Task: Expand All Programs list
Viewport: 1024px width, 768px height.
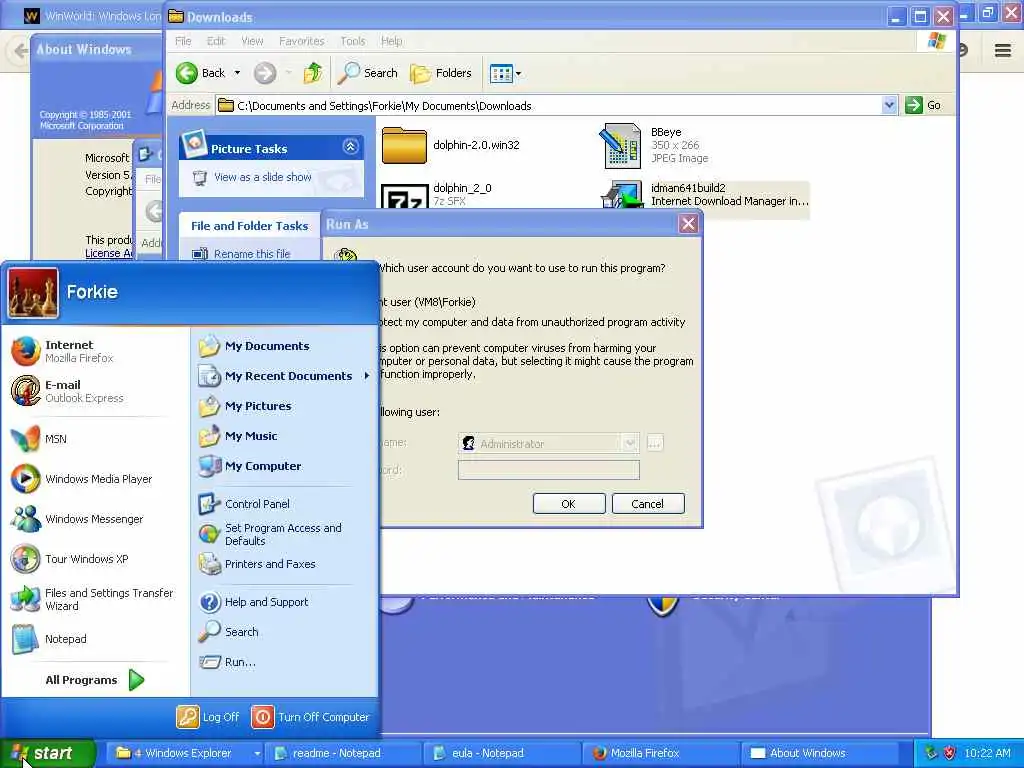Action: (x=95, y=680)
